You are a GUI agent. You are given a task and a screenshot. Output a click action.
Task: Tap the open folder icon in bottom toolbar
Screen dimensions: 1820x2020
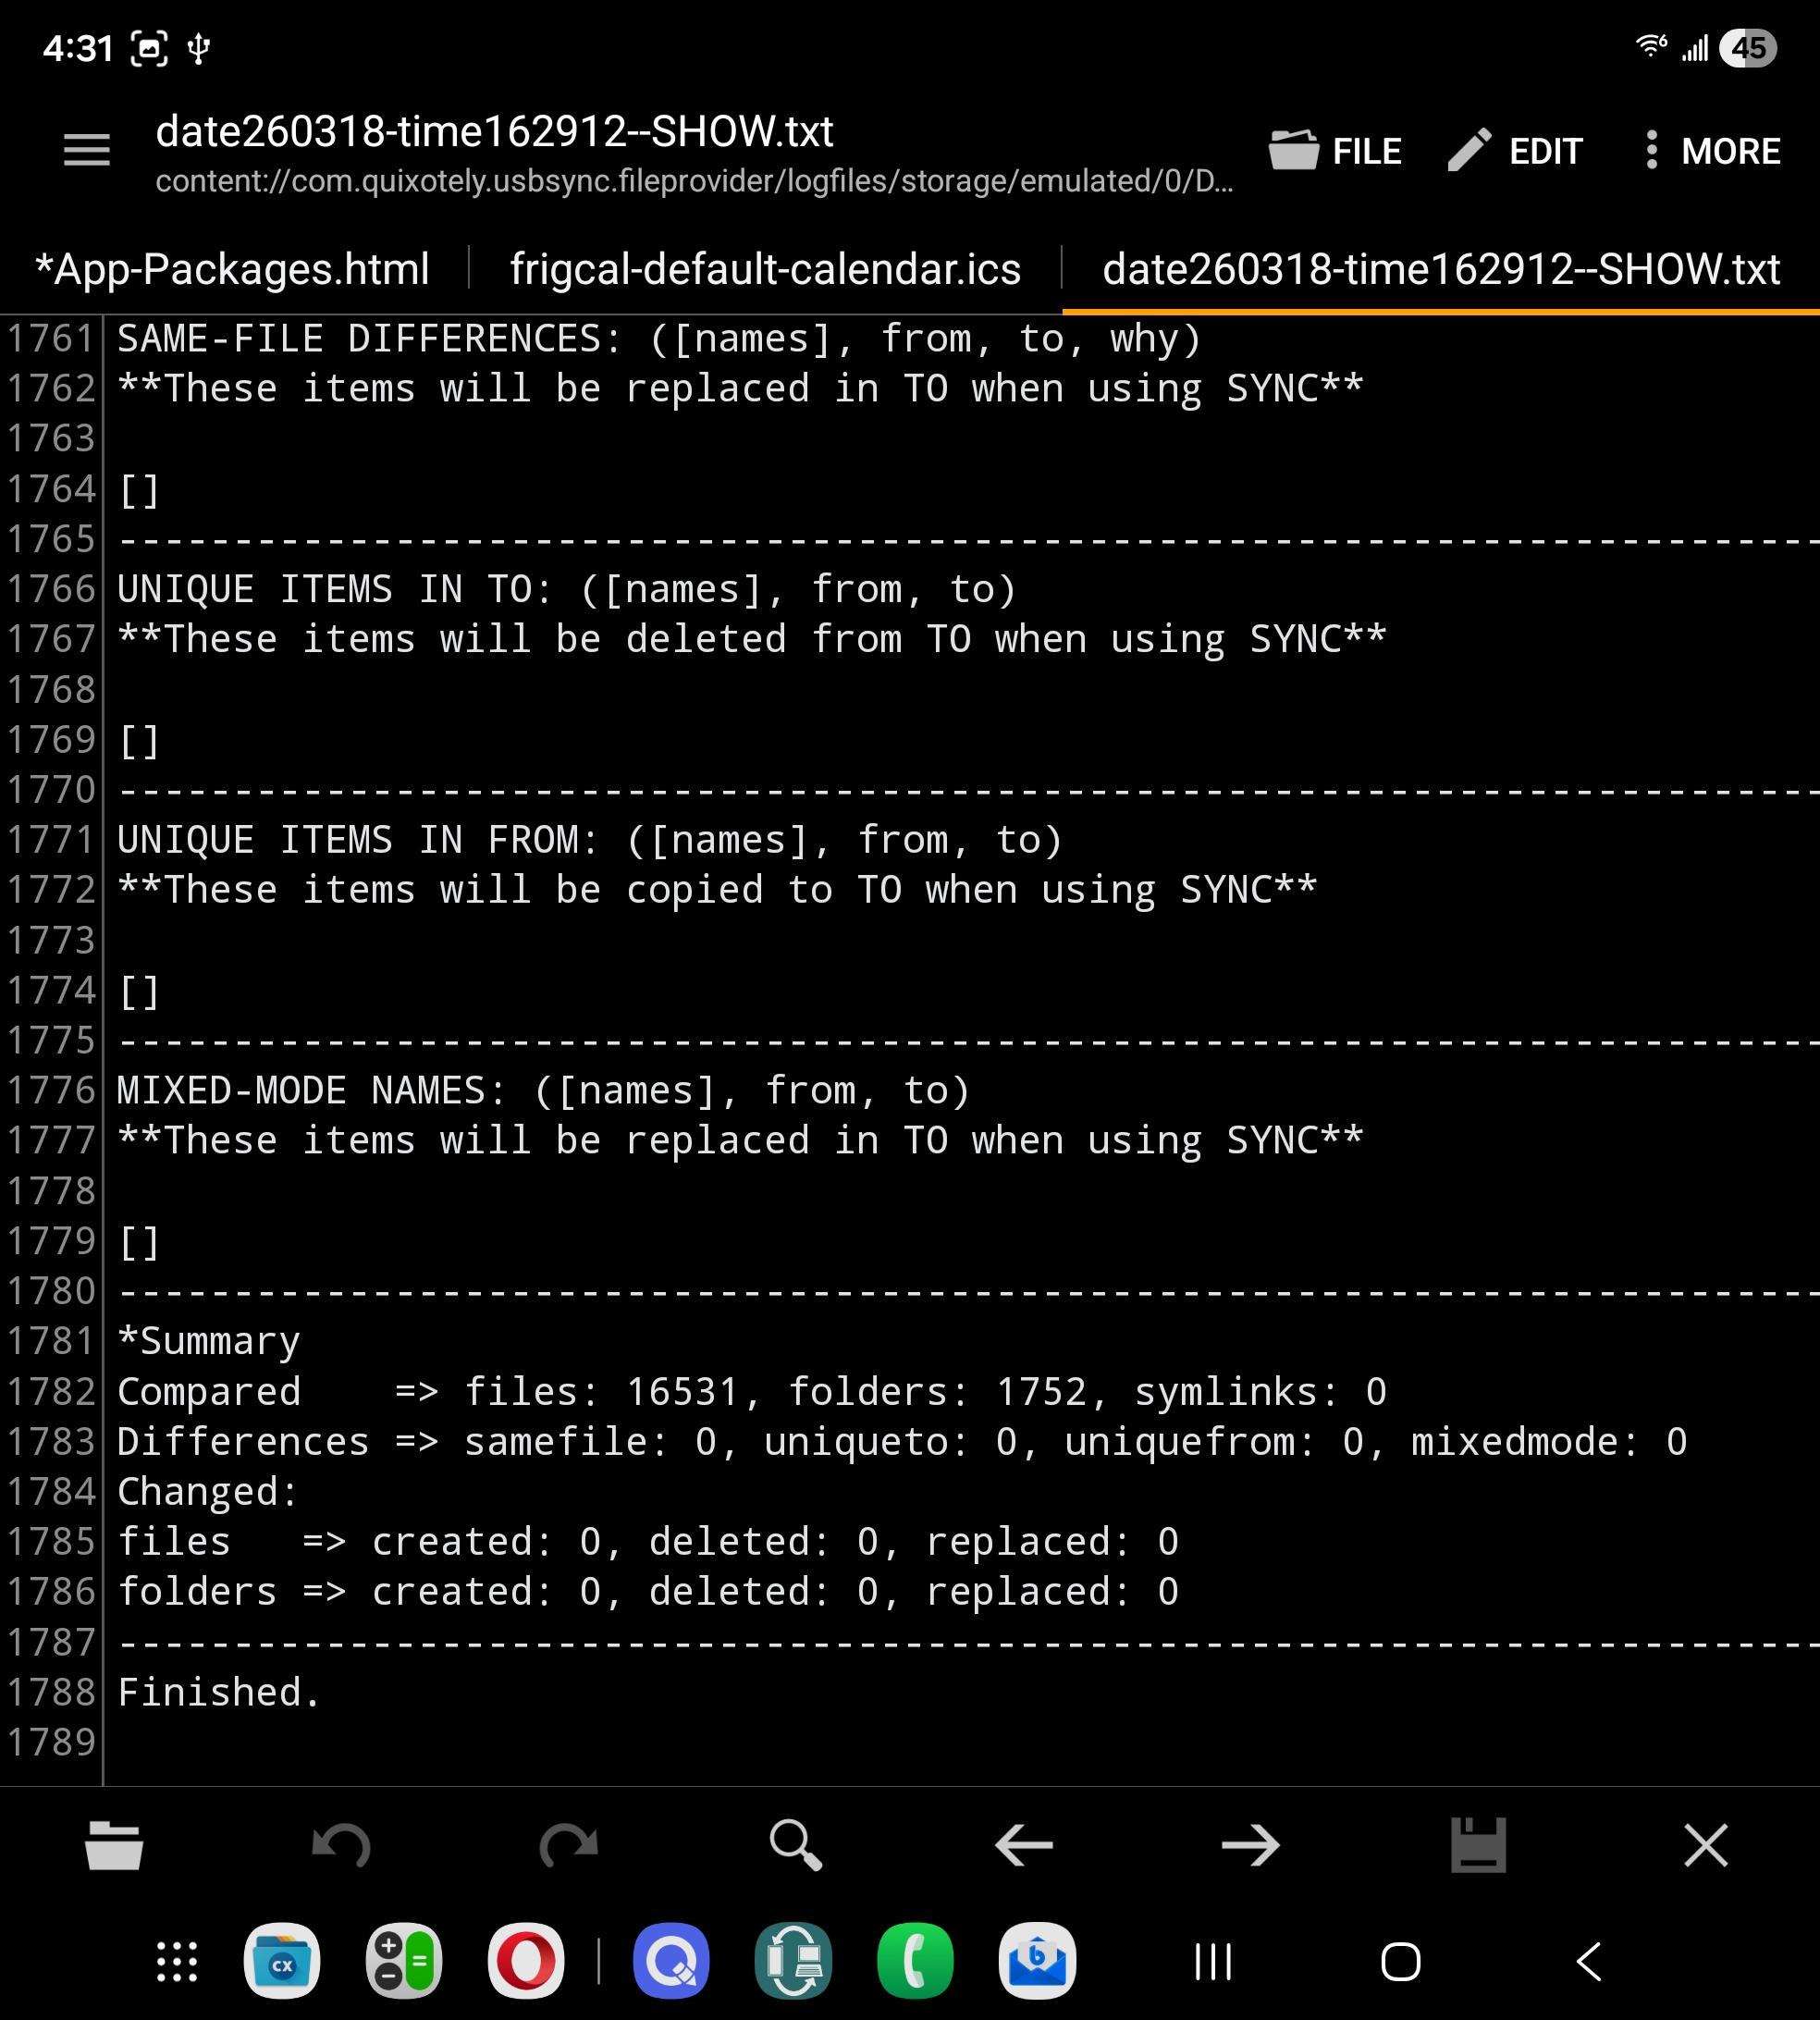point(114,1845)
